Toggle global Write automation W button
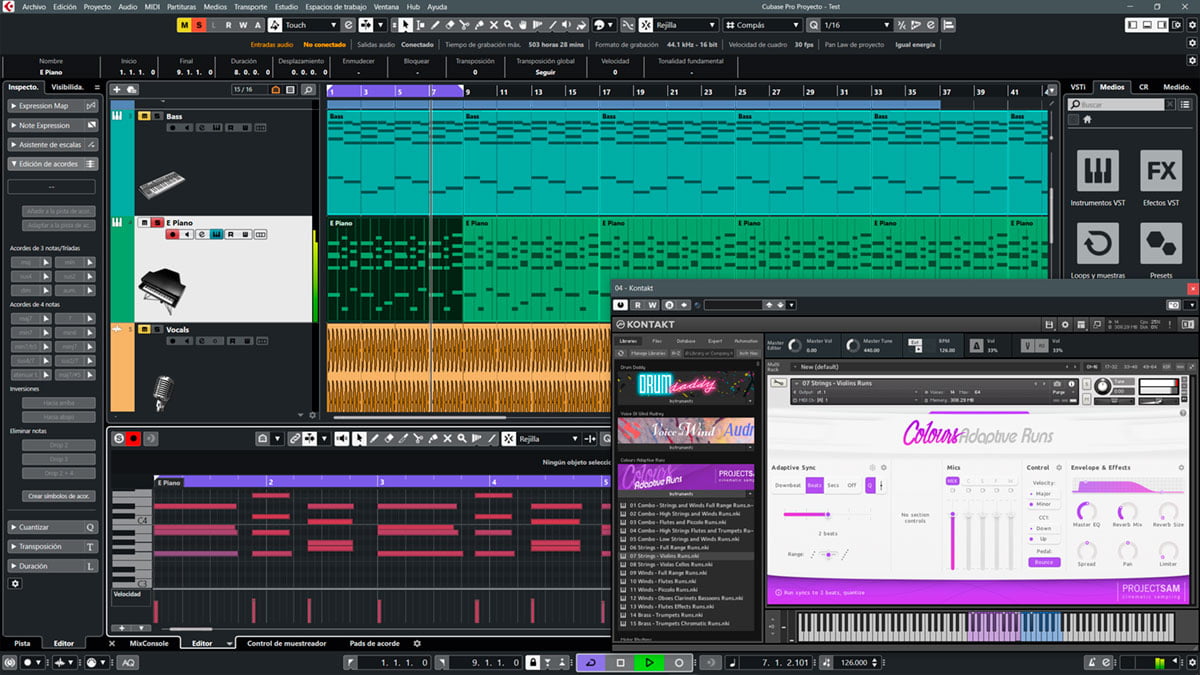 243,25
